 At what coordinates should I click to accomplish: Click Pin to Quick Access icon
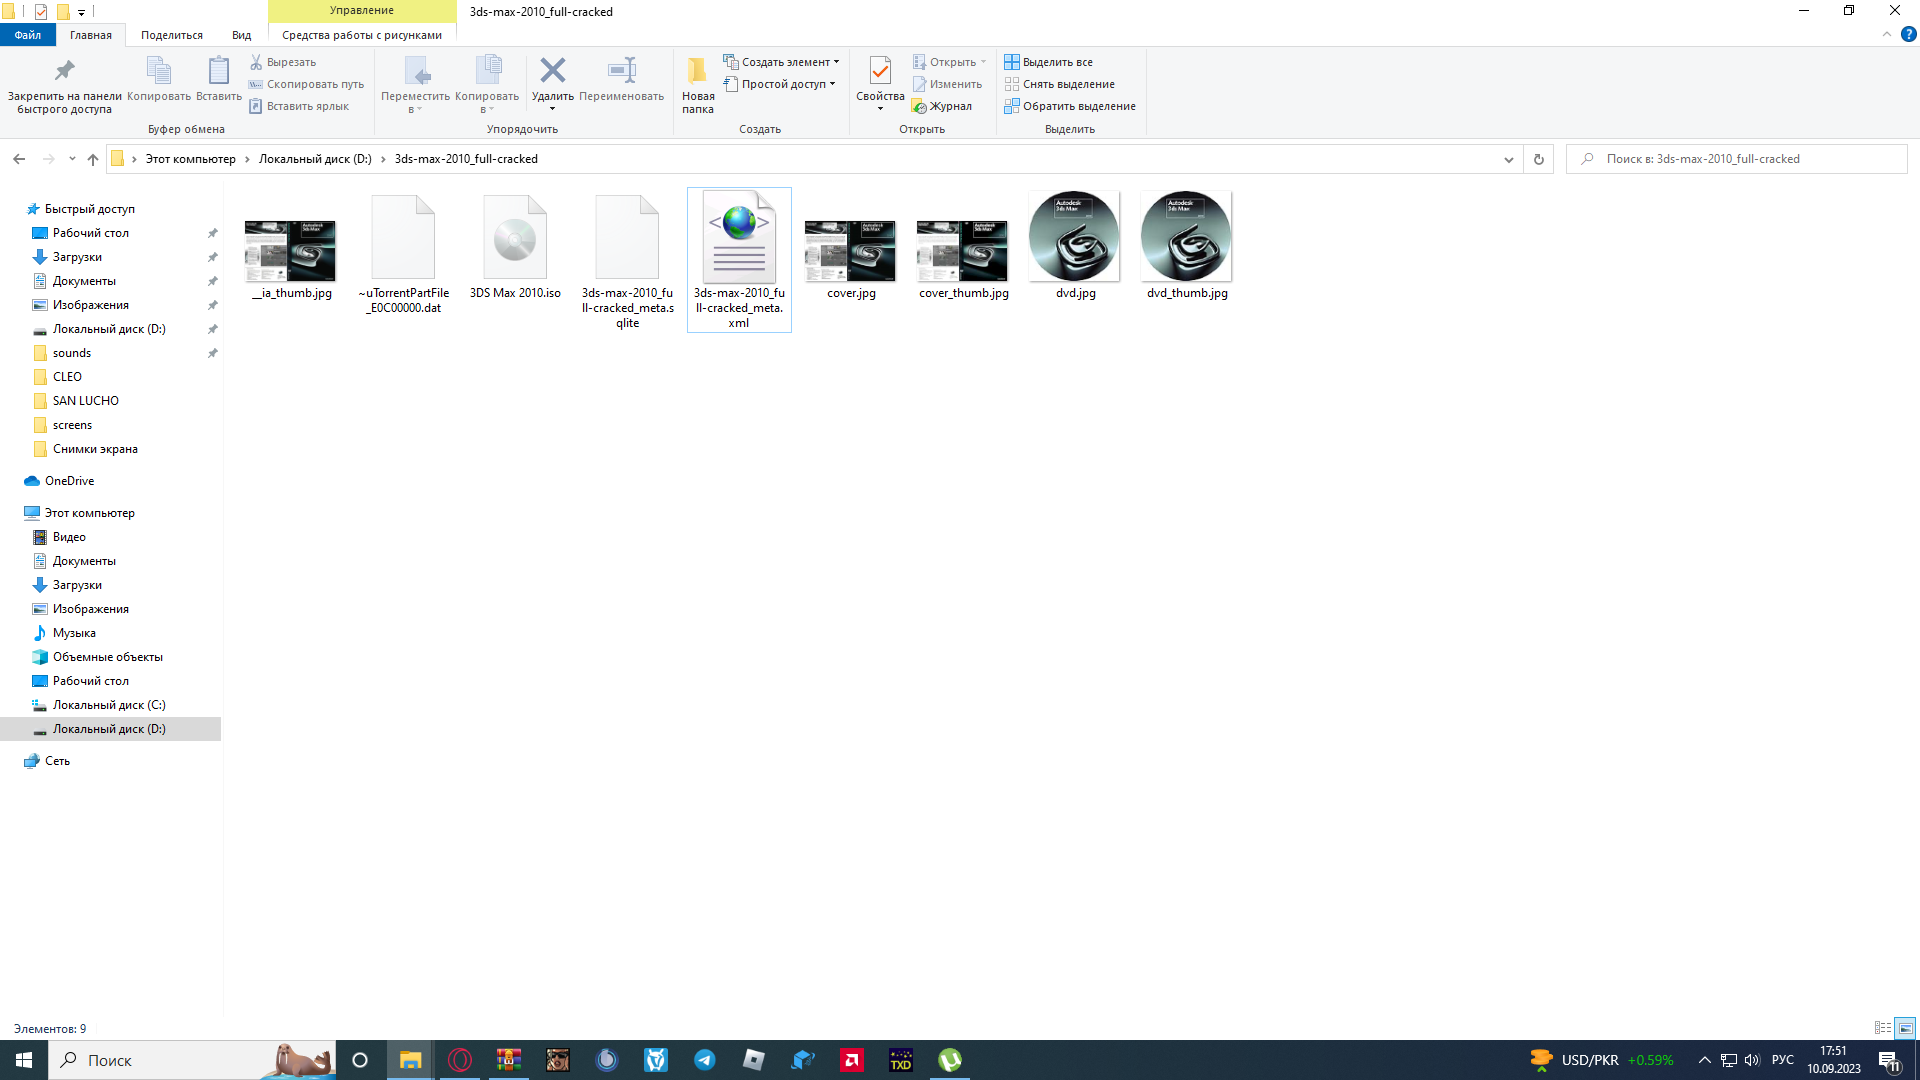click(x=64, y=72)
